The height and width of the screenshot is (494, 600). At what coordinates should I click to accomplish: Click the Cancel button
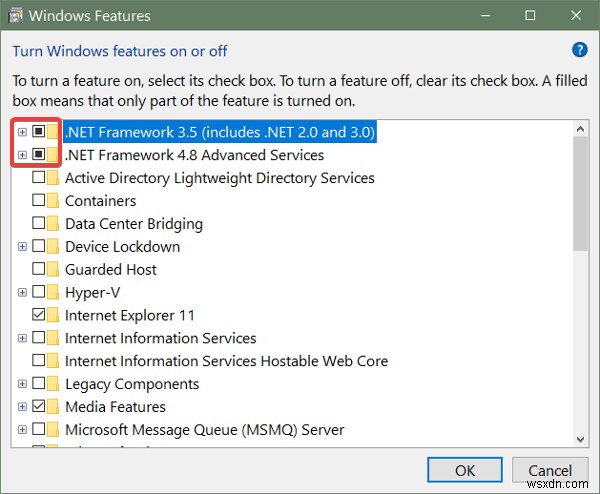[550, 471]
